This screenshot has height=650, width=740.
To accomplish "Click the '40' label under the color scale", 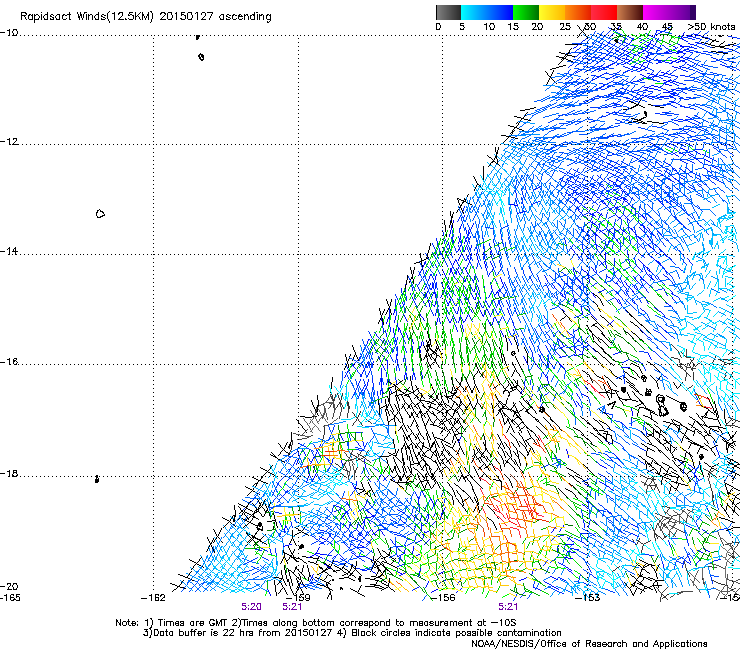I will (642, 27).
